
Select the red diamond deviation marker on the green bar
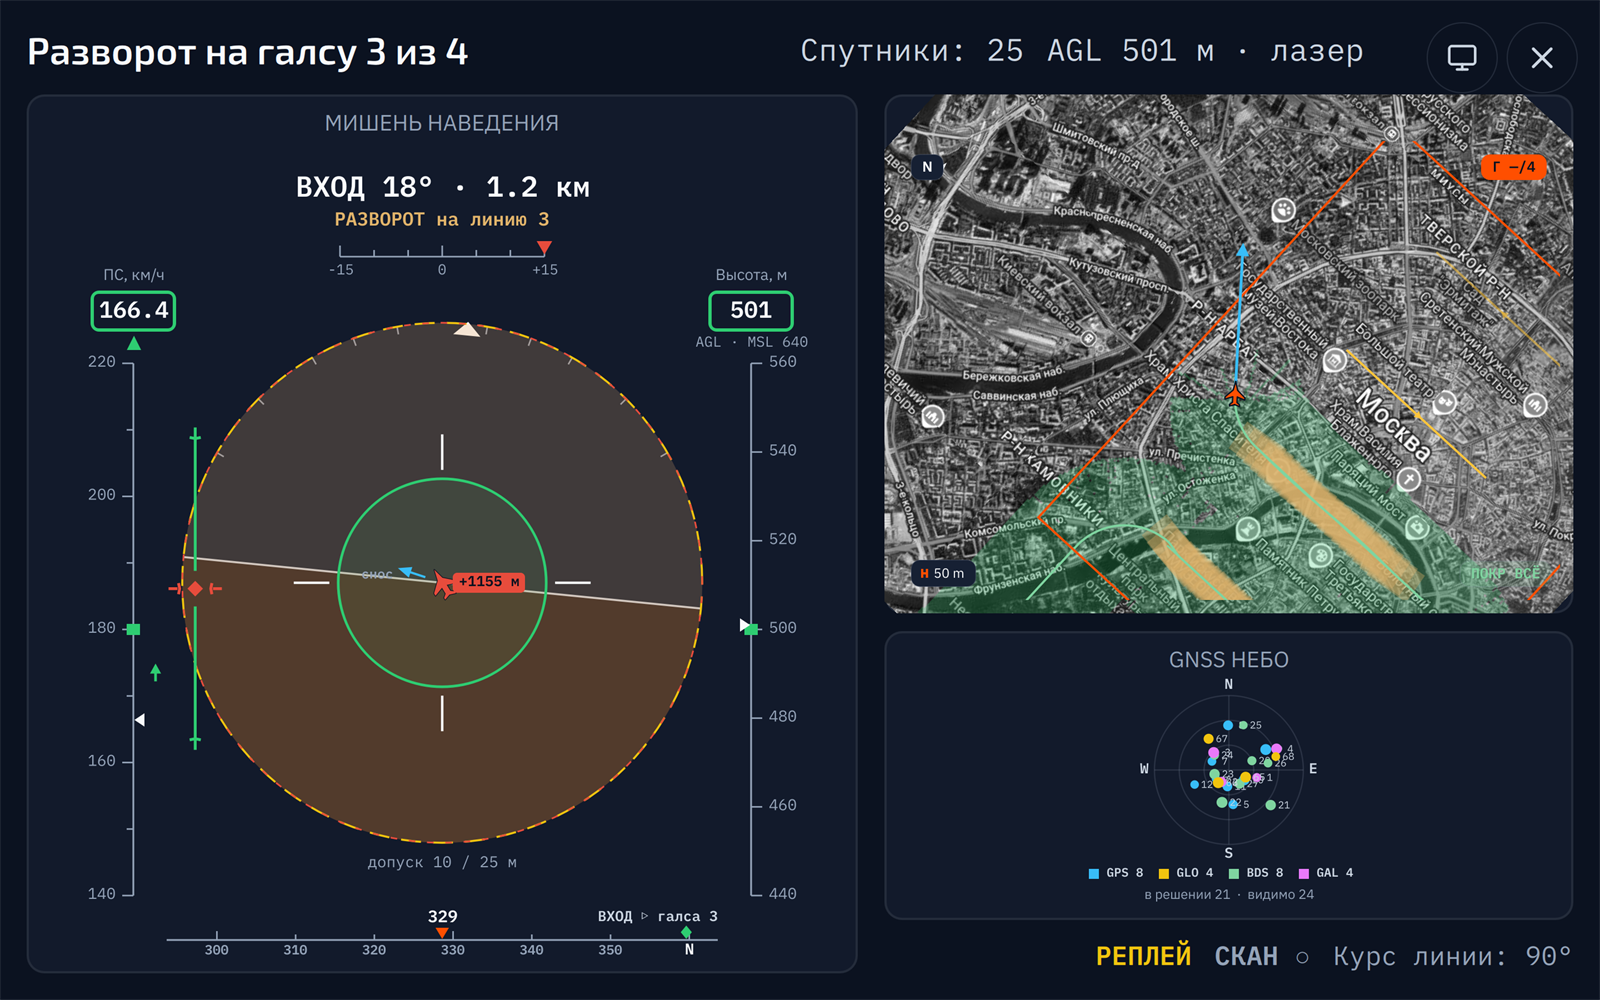point(196,589)
